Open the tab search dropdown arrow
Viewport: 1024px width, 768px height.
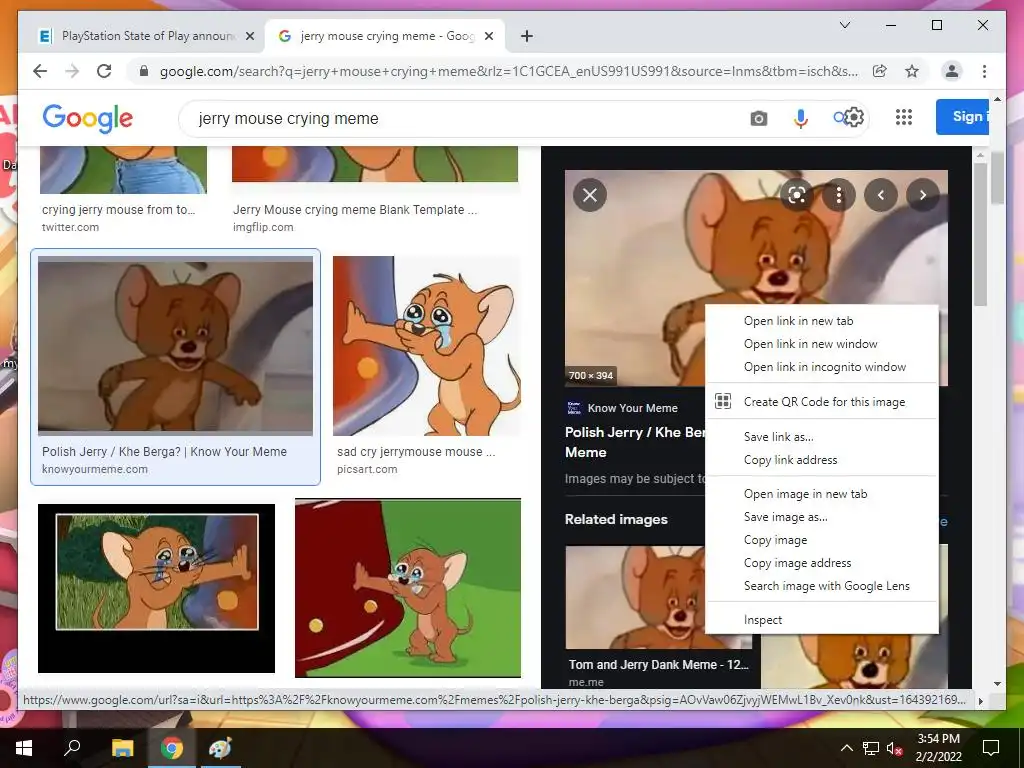tap(844, 25)
